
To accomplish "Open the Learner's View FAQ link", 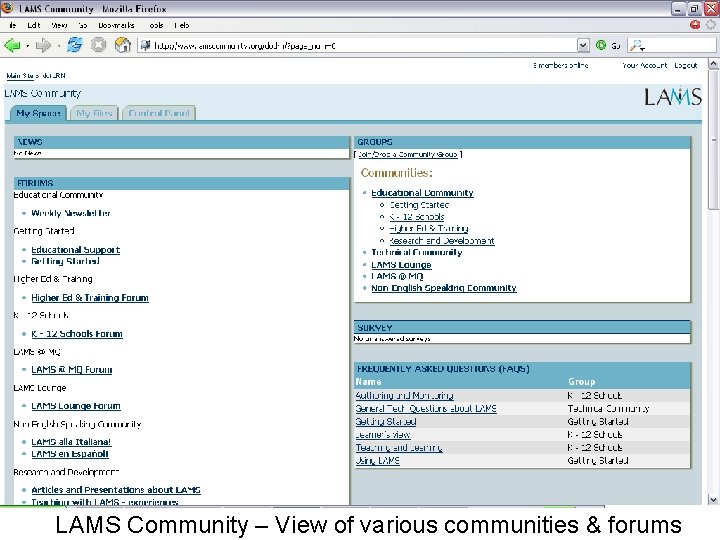I will (383, 434).
